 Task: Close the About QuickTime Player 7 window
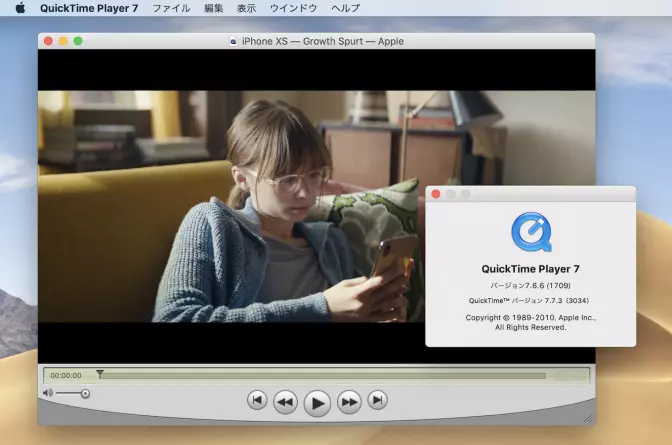(x=436, y=194)
